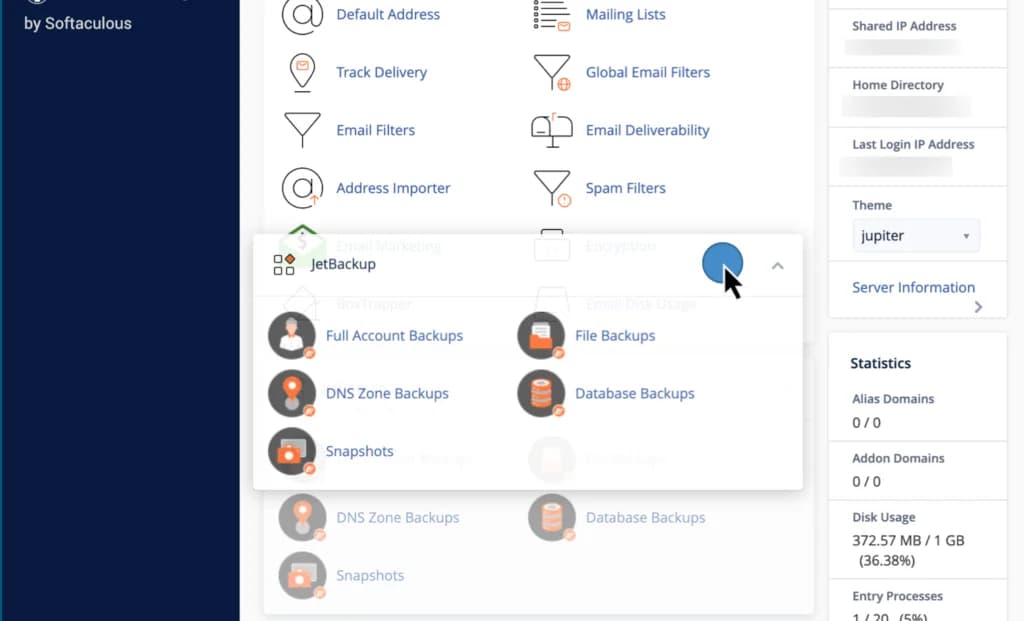Screen dimensions: 1024x621
Task: Click the Disk Usage statistic
Action: pos(886,517)
